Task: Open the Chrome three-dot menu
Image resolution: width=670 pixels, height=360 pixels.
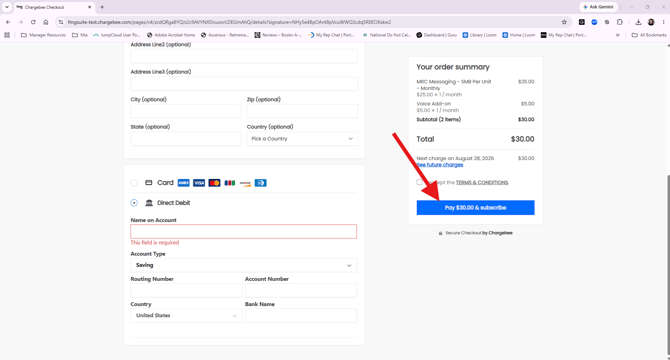Action: [664, 22]
